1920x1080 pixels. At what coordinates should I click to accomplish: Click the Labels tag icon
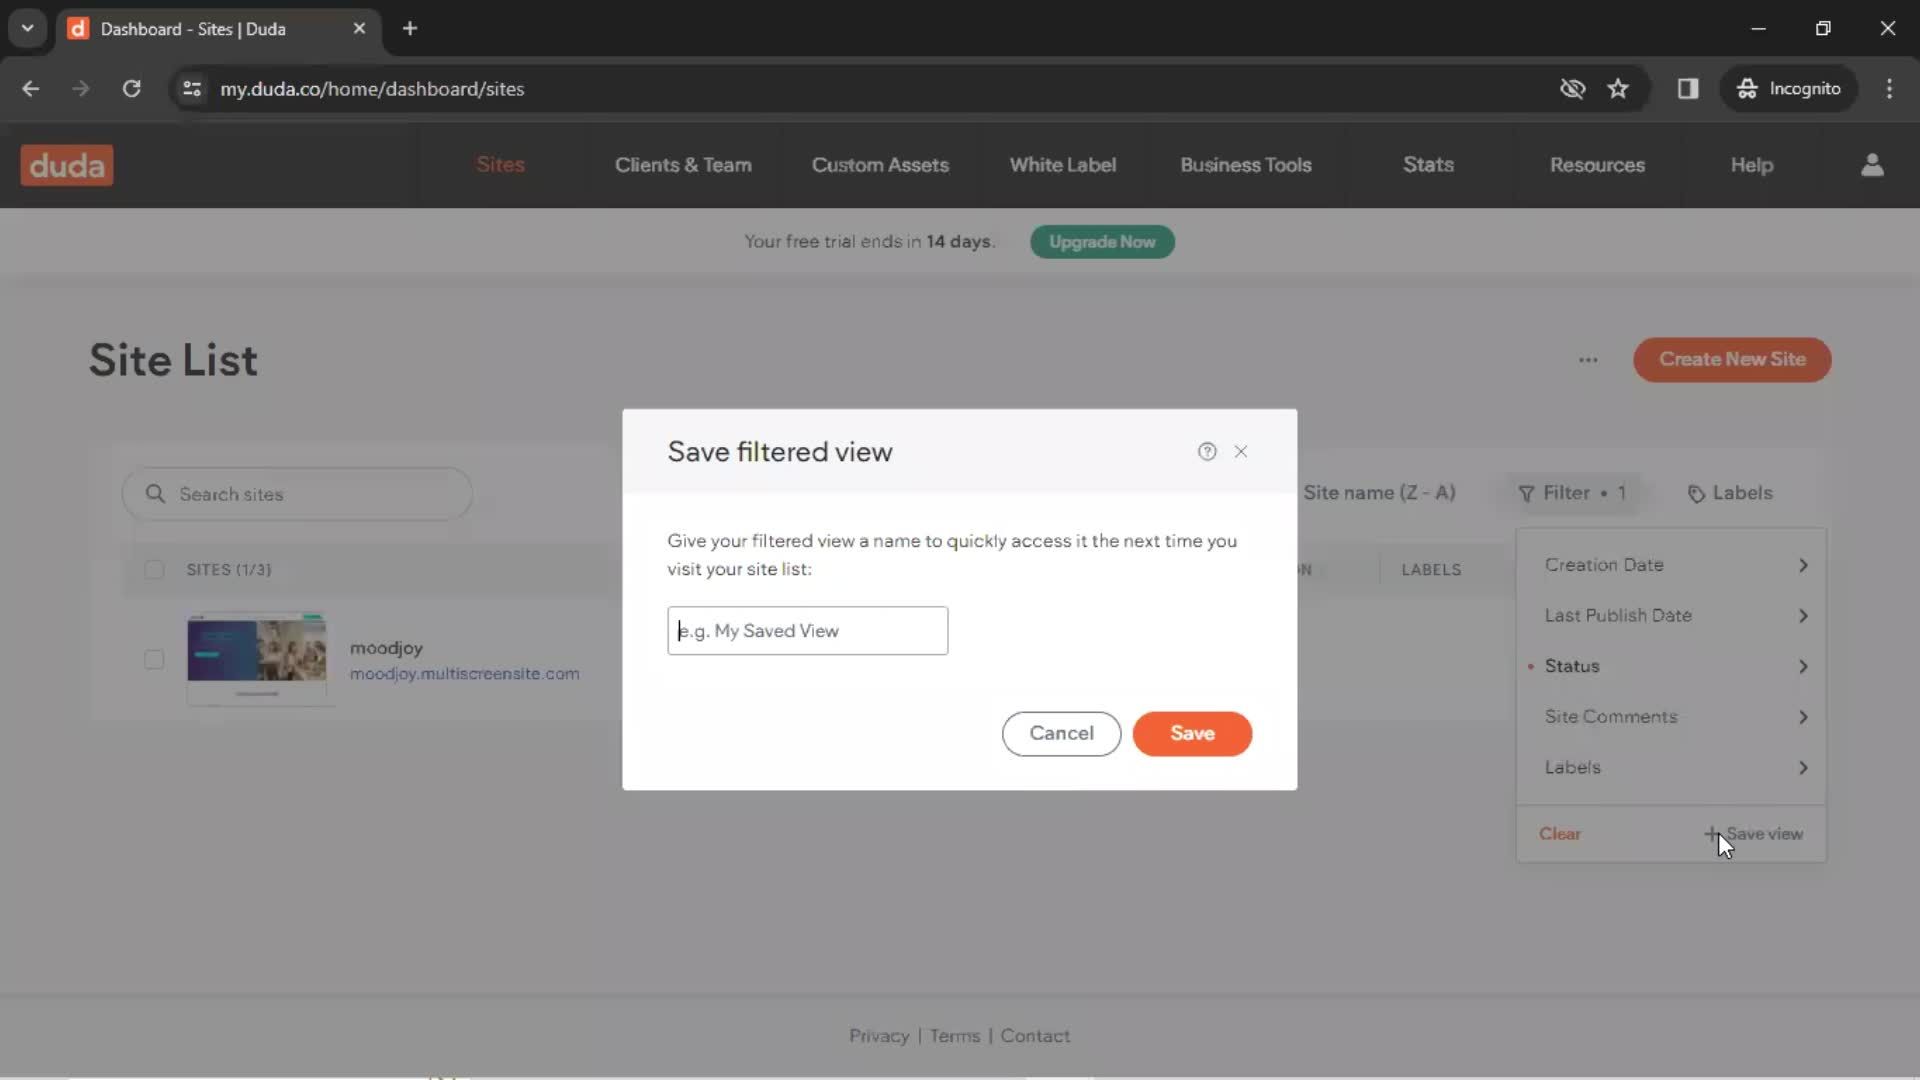point(1696,494)
